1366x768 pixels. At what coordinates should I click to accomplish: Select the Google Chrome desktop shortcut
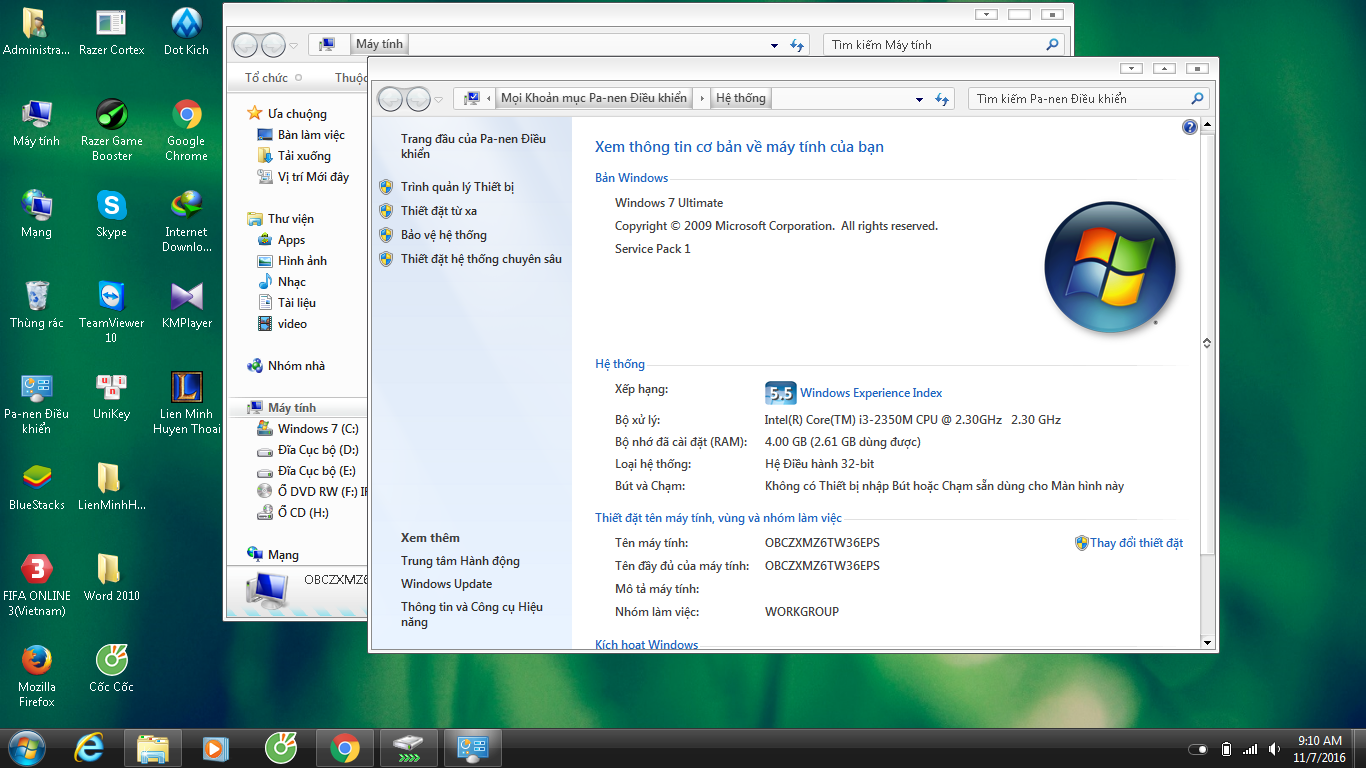(x=186, y=130)
